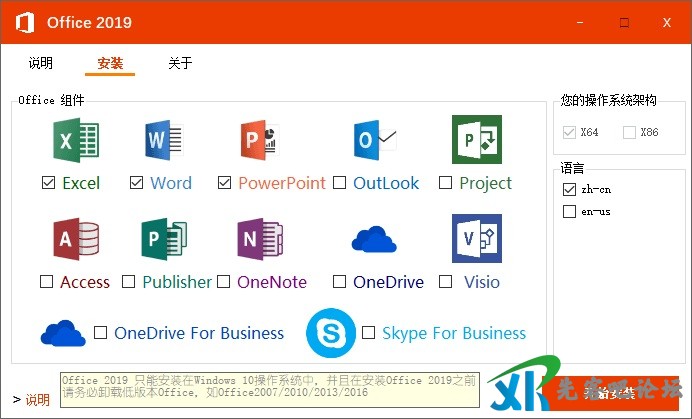The height and width of the screenshot is (419, 692).
Task: Click the Word application icon
Action: coord(164,140)
